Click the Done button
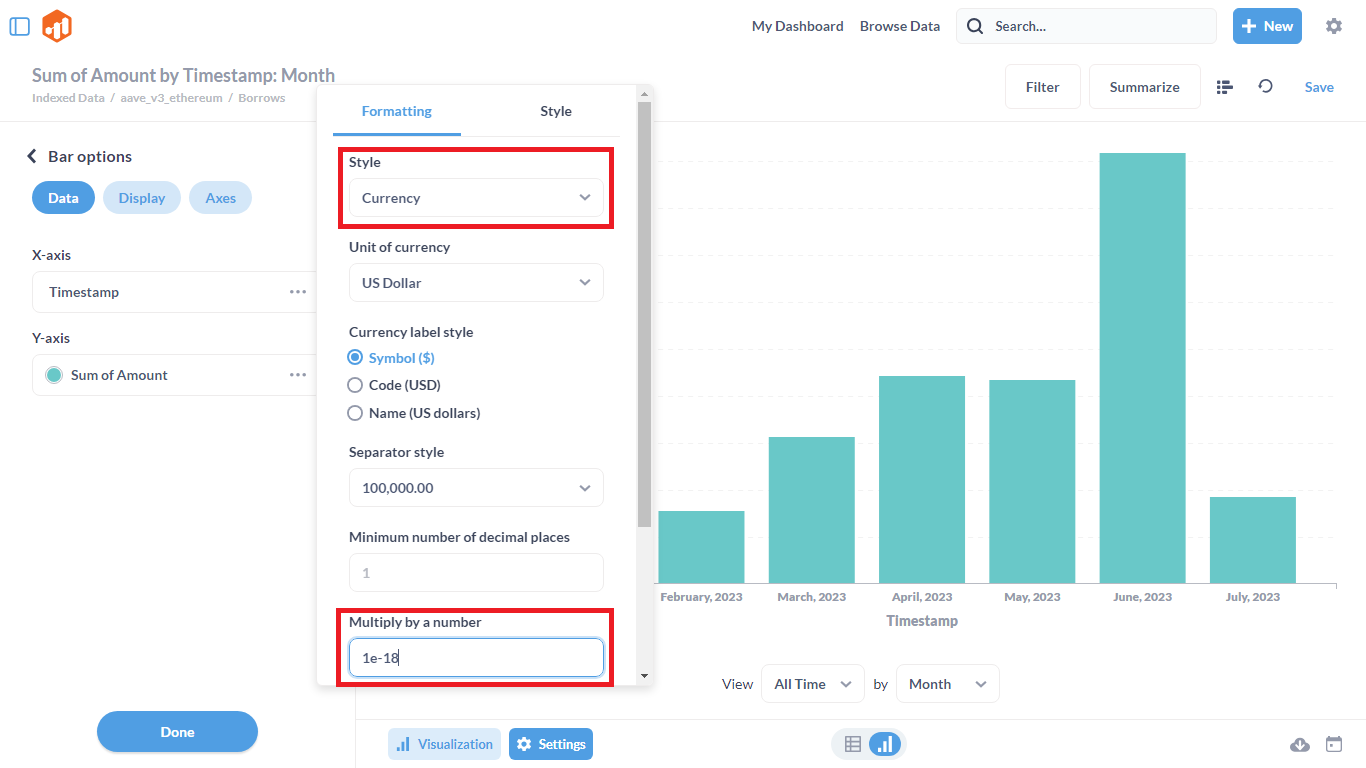Image resolution: width=1366 pixels, height=768 pixels. 177,732
